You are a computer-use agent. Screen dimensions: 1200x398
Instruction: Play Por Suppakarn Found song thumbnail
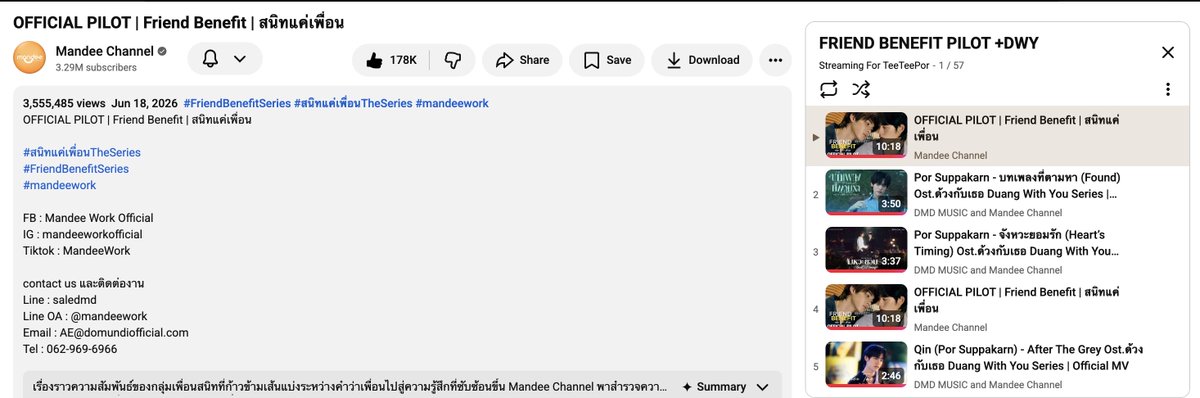click(866, 192)
